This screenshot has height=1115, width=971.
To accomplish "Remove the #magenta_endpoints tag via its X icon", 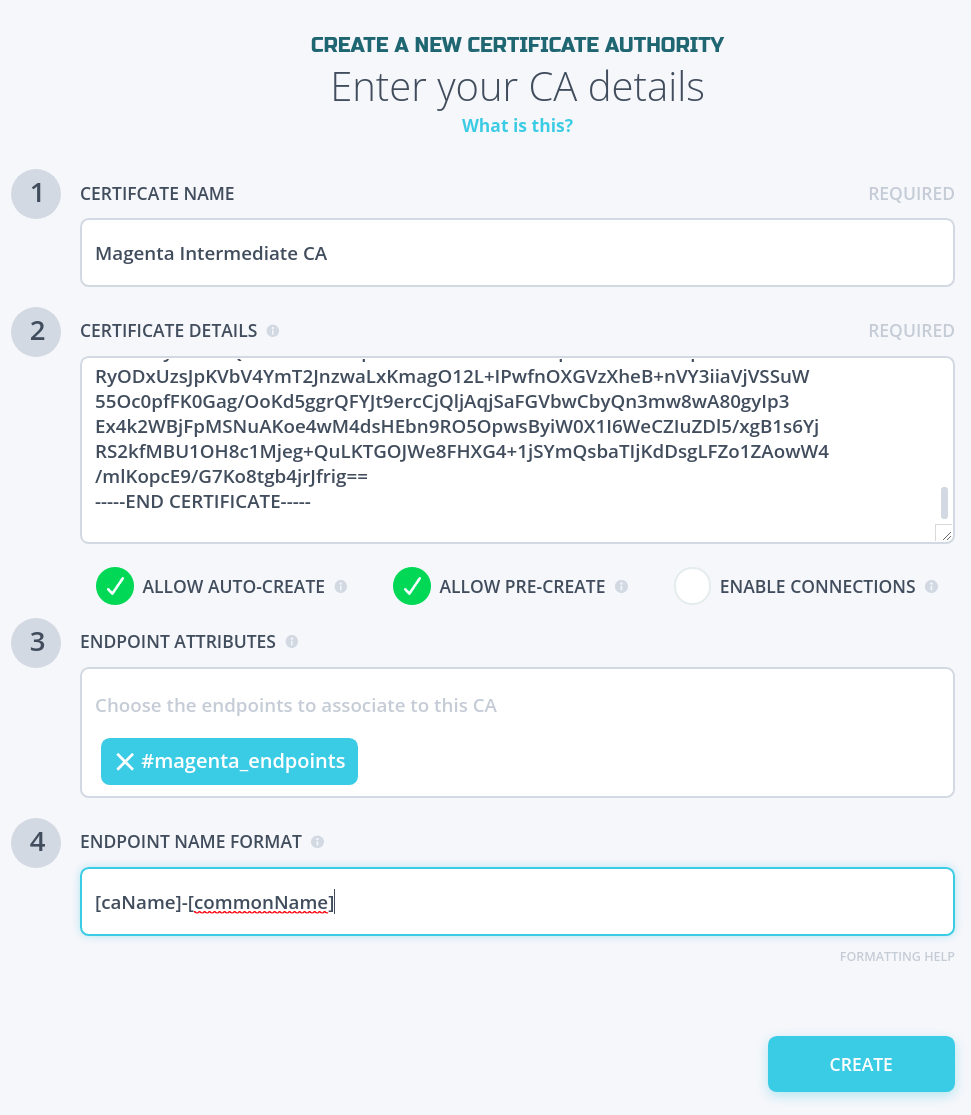I will (124, 761).
